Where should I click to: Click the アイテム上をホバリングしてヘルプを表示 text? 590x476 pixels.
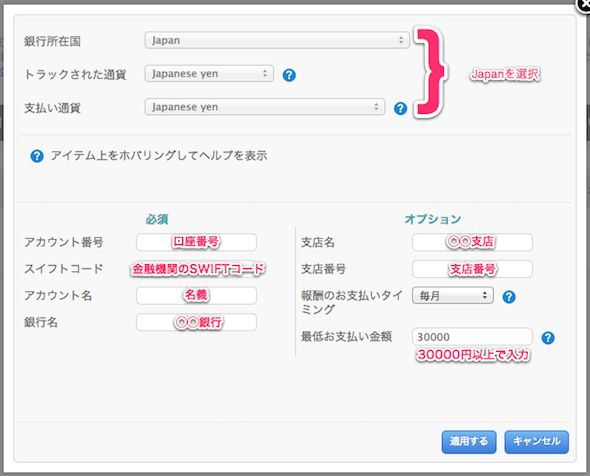coord(159,156)
